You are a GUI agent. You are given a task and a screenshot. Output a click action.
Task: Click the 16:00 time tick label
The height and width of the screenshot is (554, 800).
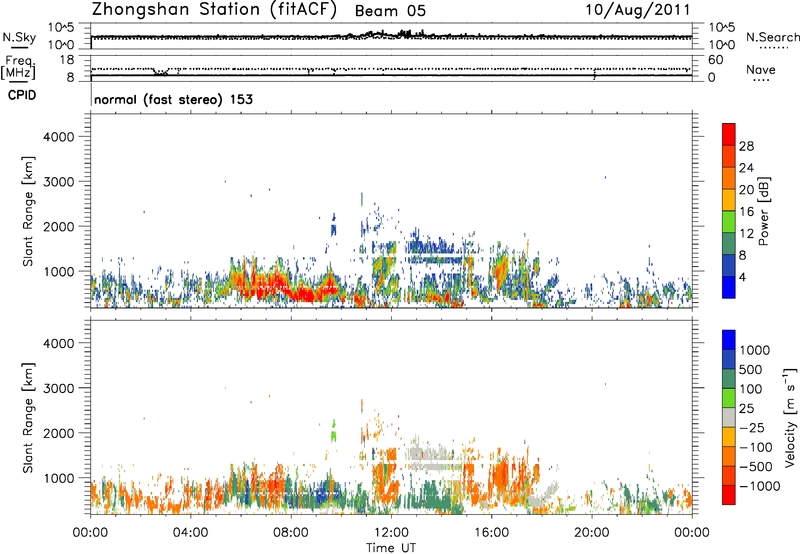pos(491,533)
